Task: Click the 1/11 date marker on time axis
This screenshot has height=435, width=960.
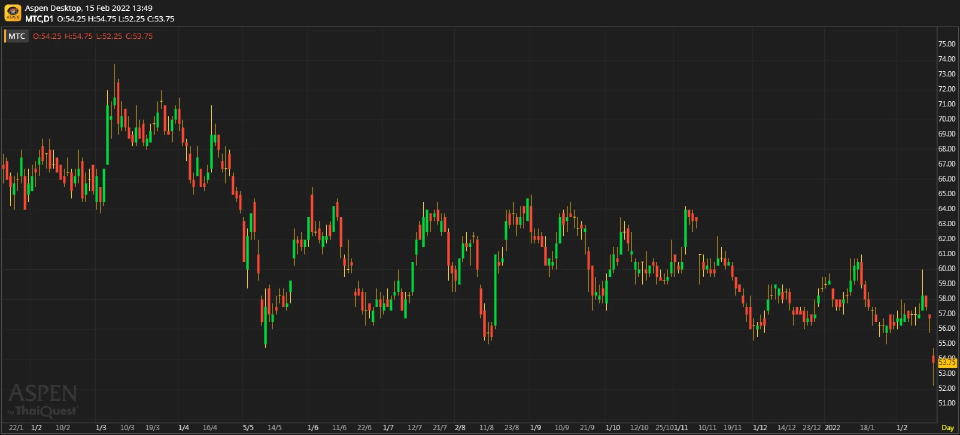Action: [x=680, y=427]
